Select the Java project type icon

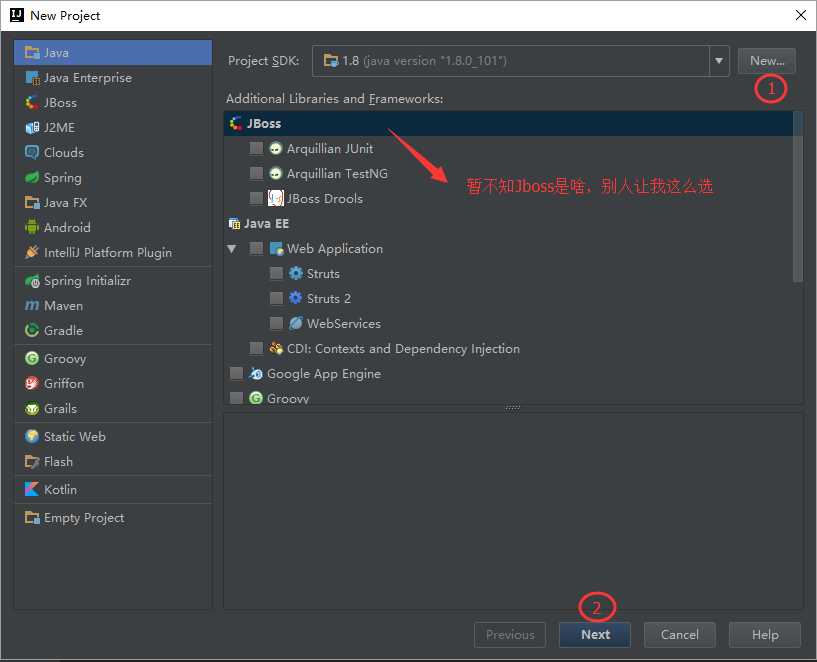pos(32,53)
